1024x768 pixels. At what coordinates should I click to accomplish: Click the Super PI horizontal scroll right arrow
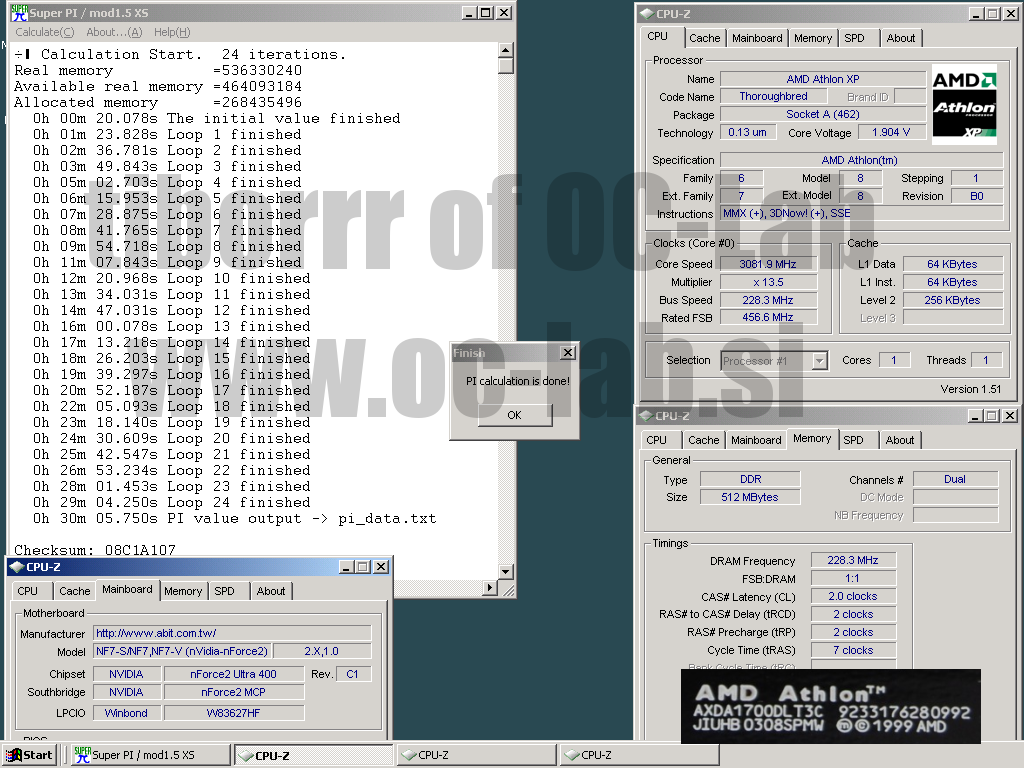[x=490, y=587]
